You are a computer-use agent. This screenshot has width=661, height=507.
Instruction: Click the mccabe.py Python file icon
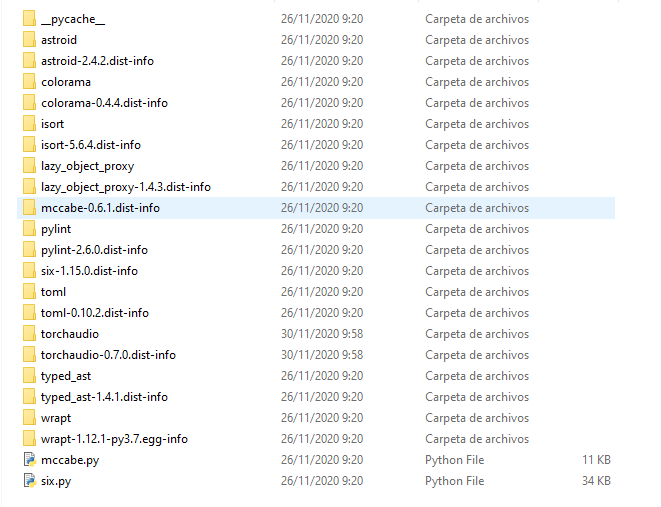(30, 459)
